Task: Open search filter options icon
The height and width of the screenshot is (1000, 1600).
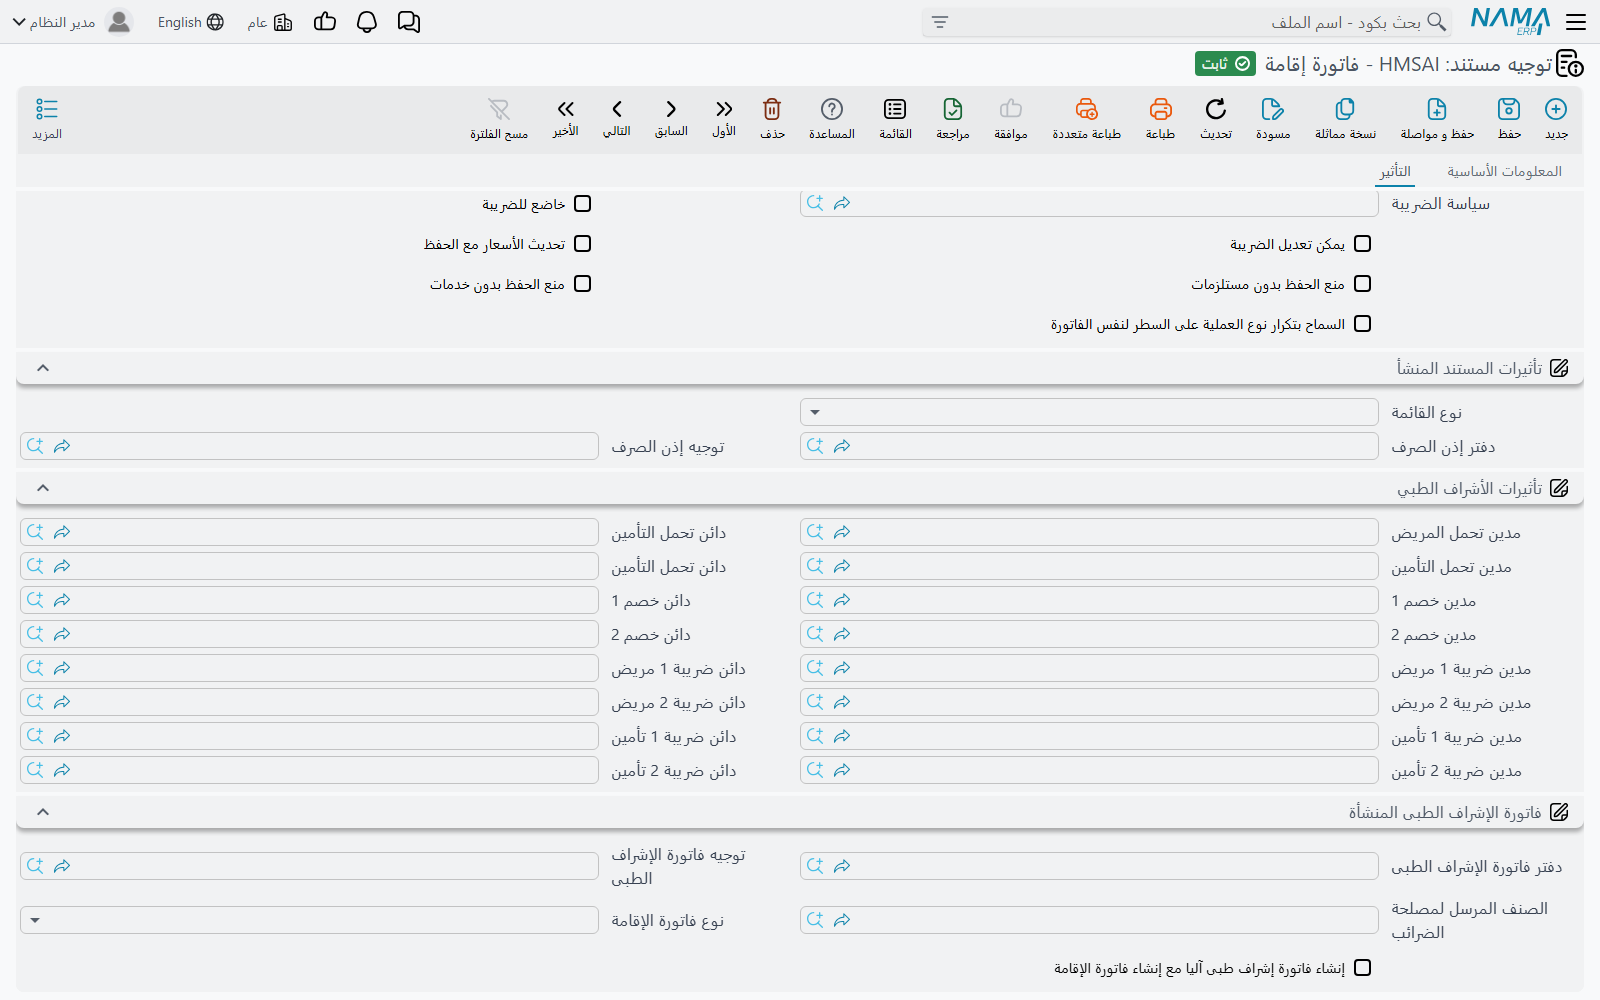Action: pos(940,22)
